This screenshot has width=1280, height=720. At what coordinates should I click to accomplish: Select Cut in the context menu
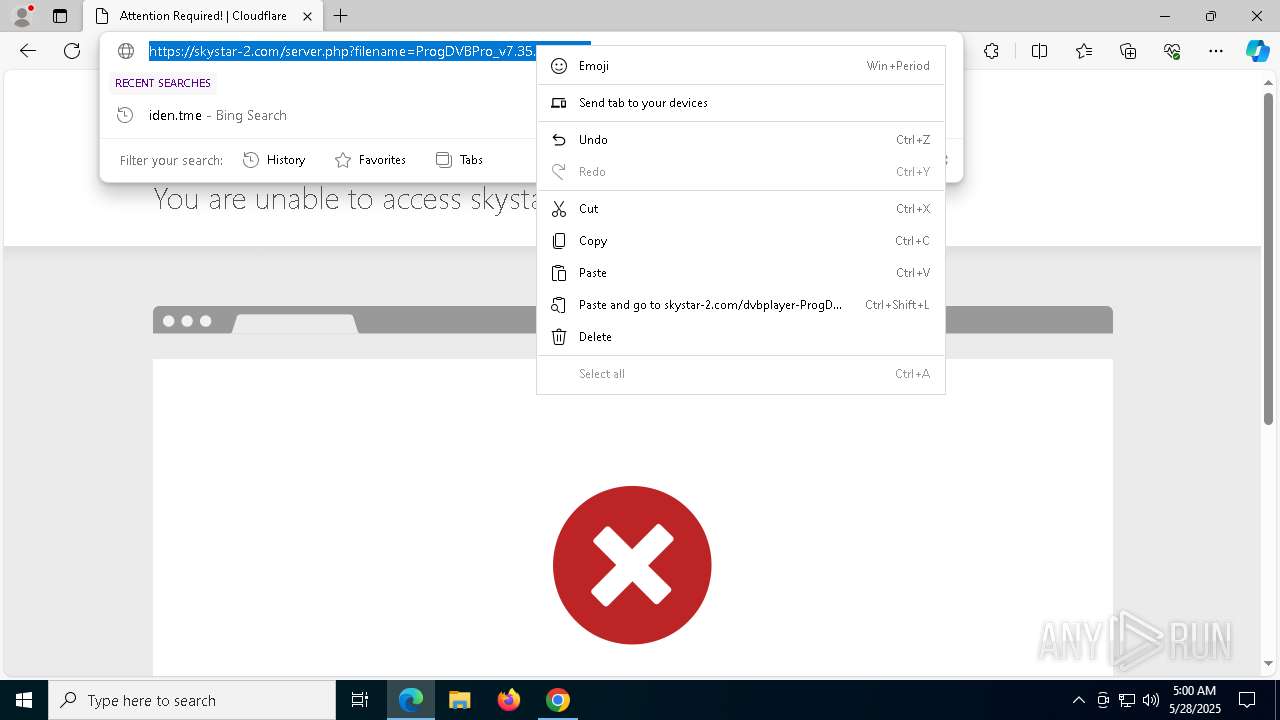pyautogui.click(x=741, y=209)
